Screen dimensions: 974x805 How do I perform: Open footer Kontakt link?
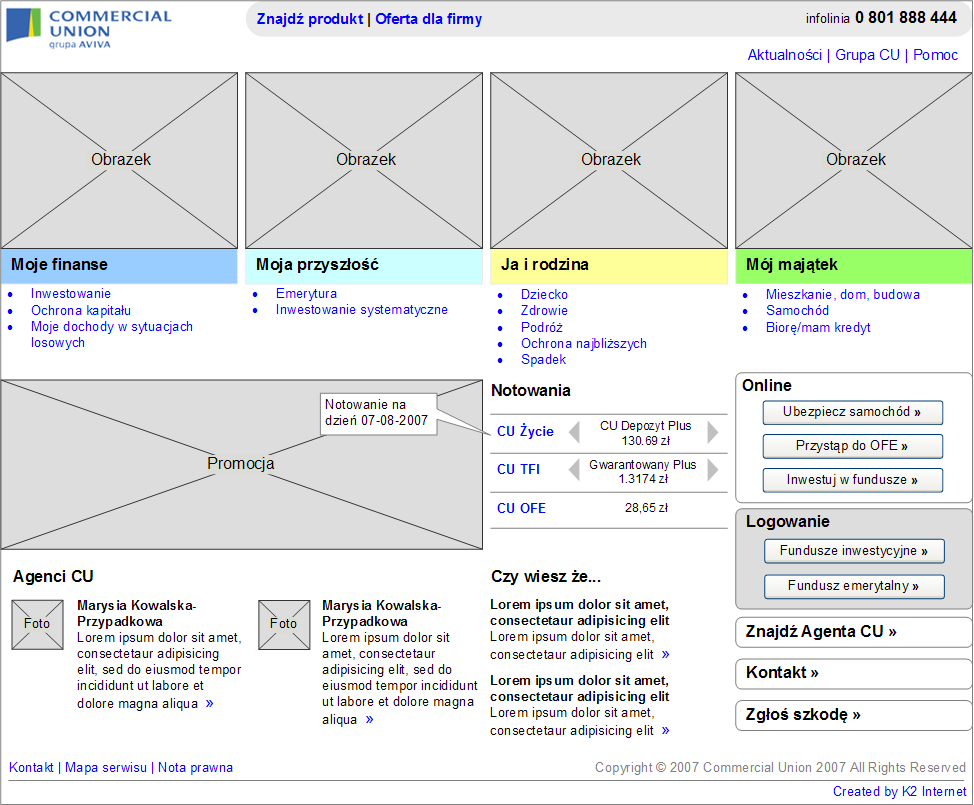pos(31,768)
